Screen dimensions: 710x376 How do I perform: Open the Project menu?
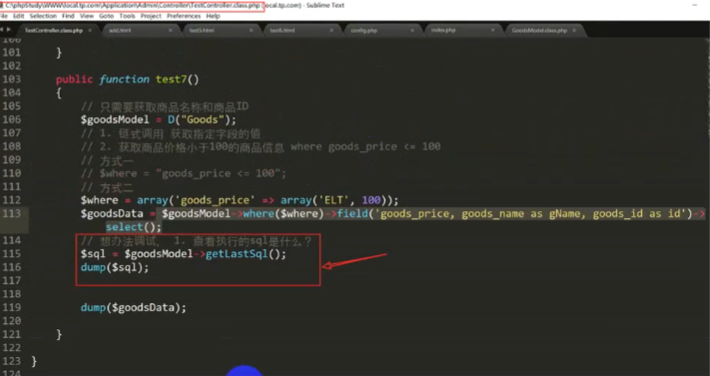151,16
